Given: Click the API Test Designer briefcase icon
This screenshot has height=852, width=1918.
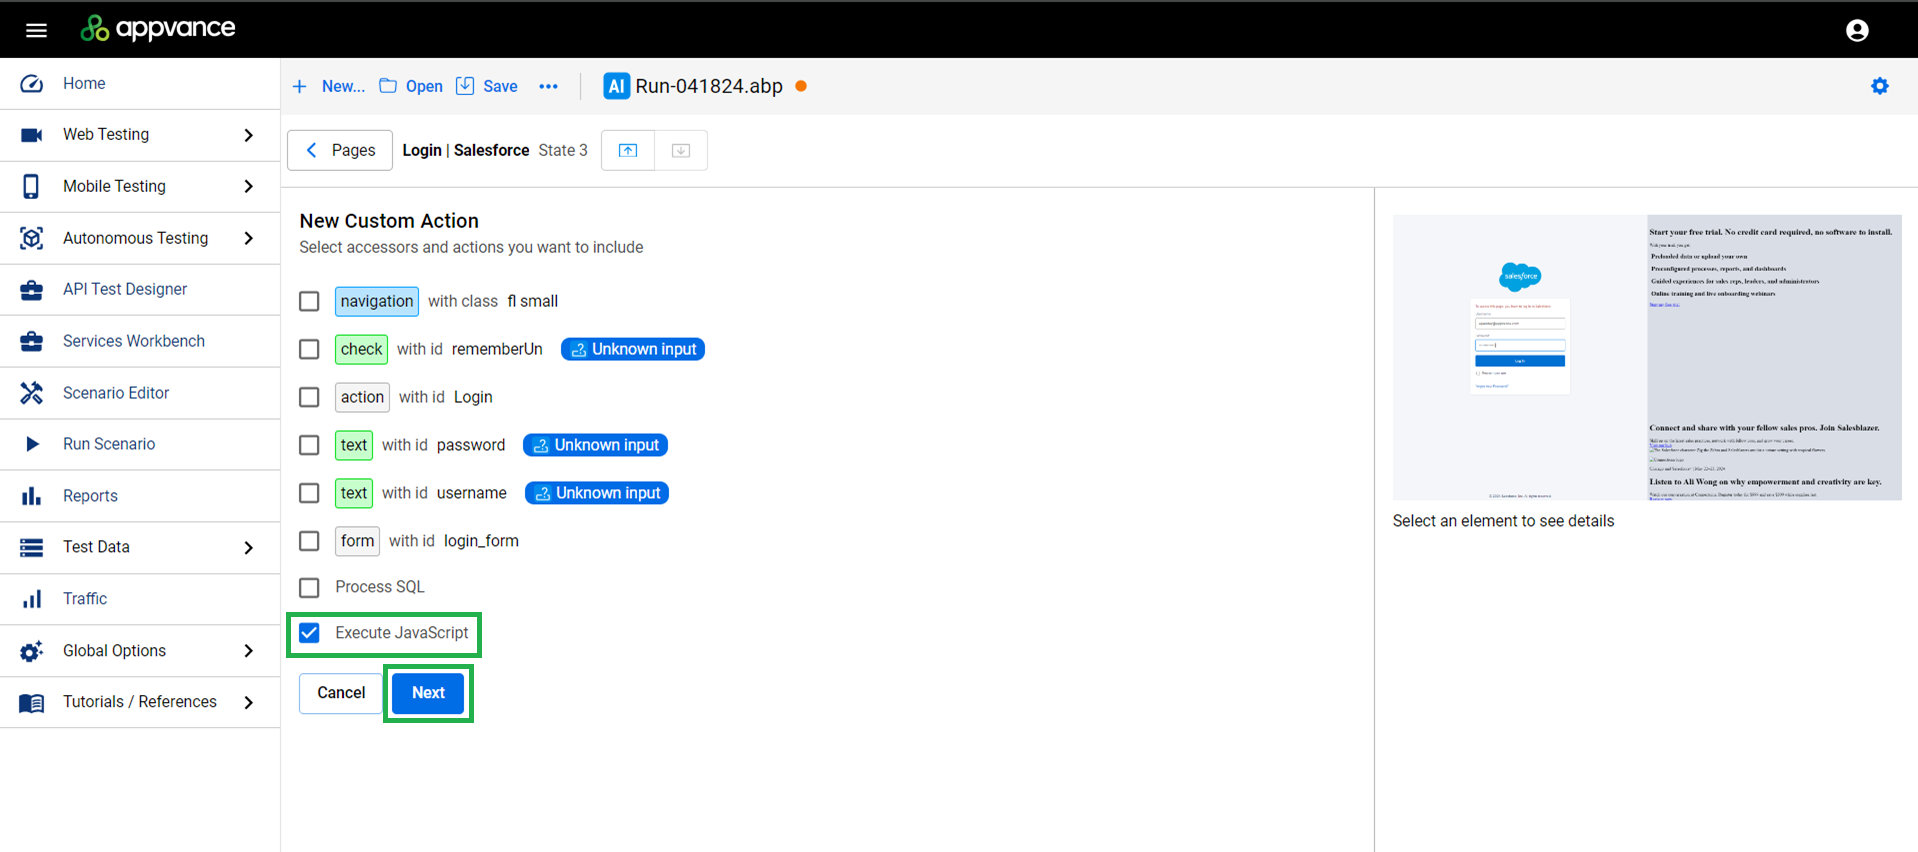Looking at the screenshot, I should pos(32,290).
